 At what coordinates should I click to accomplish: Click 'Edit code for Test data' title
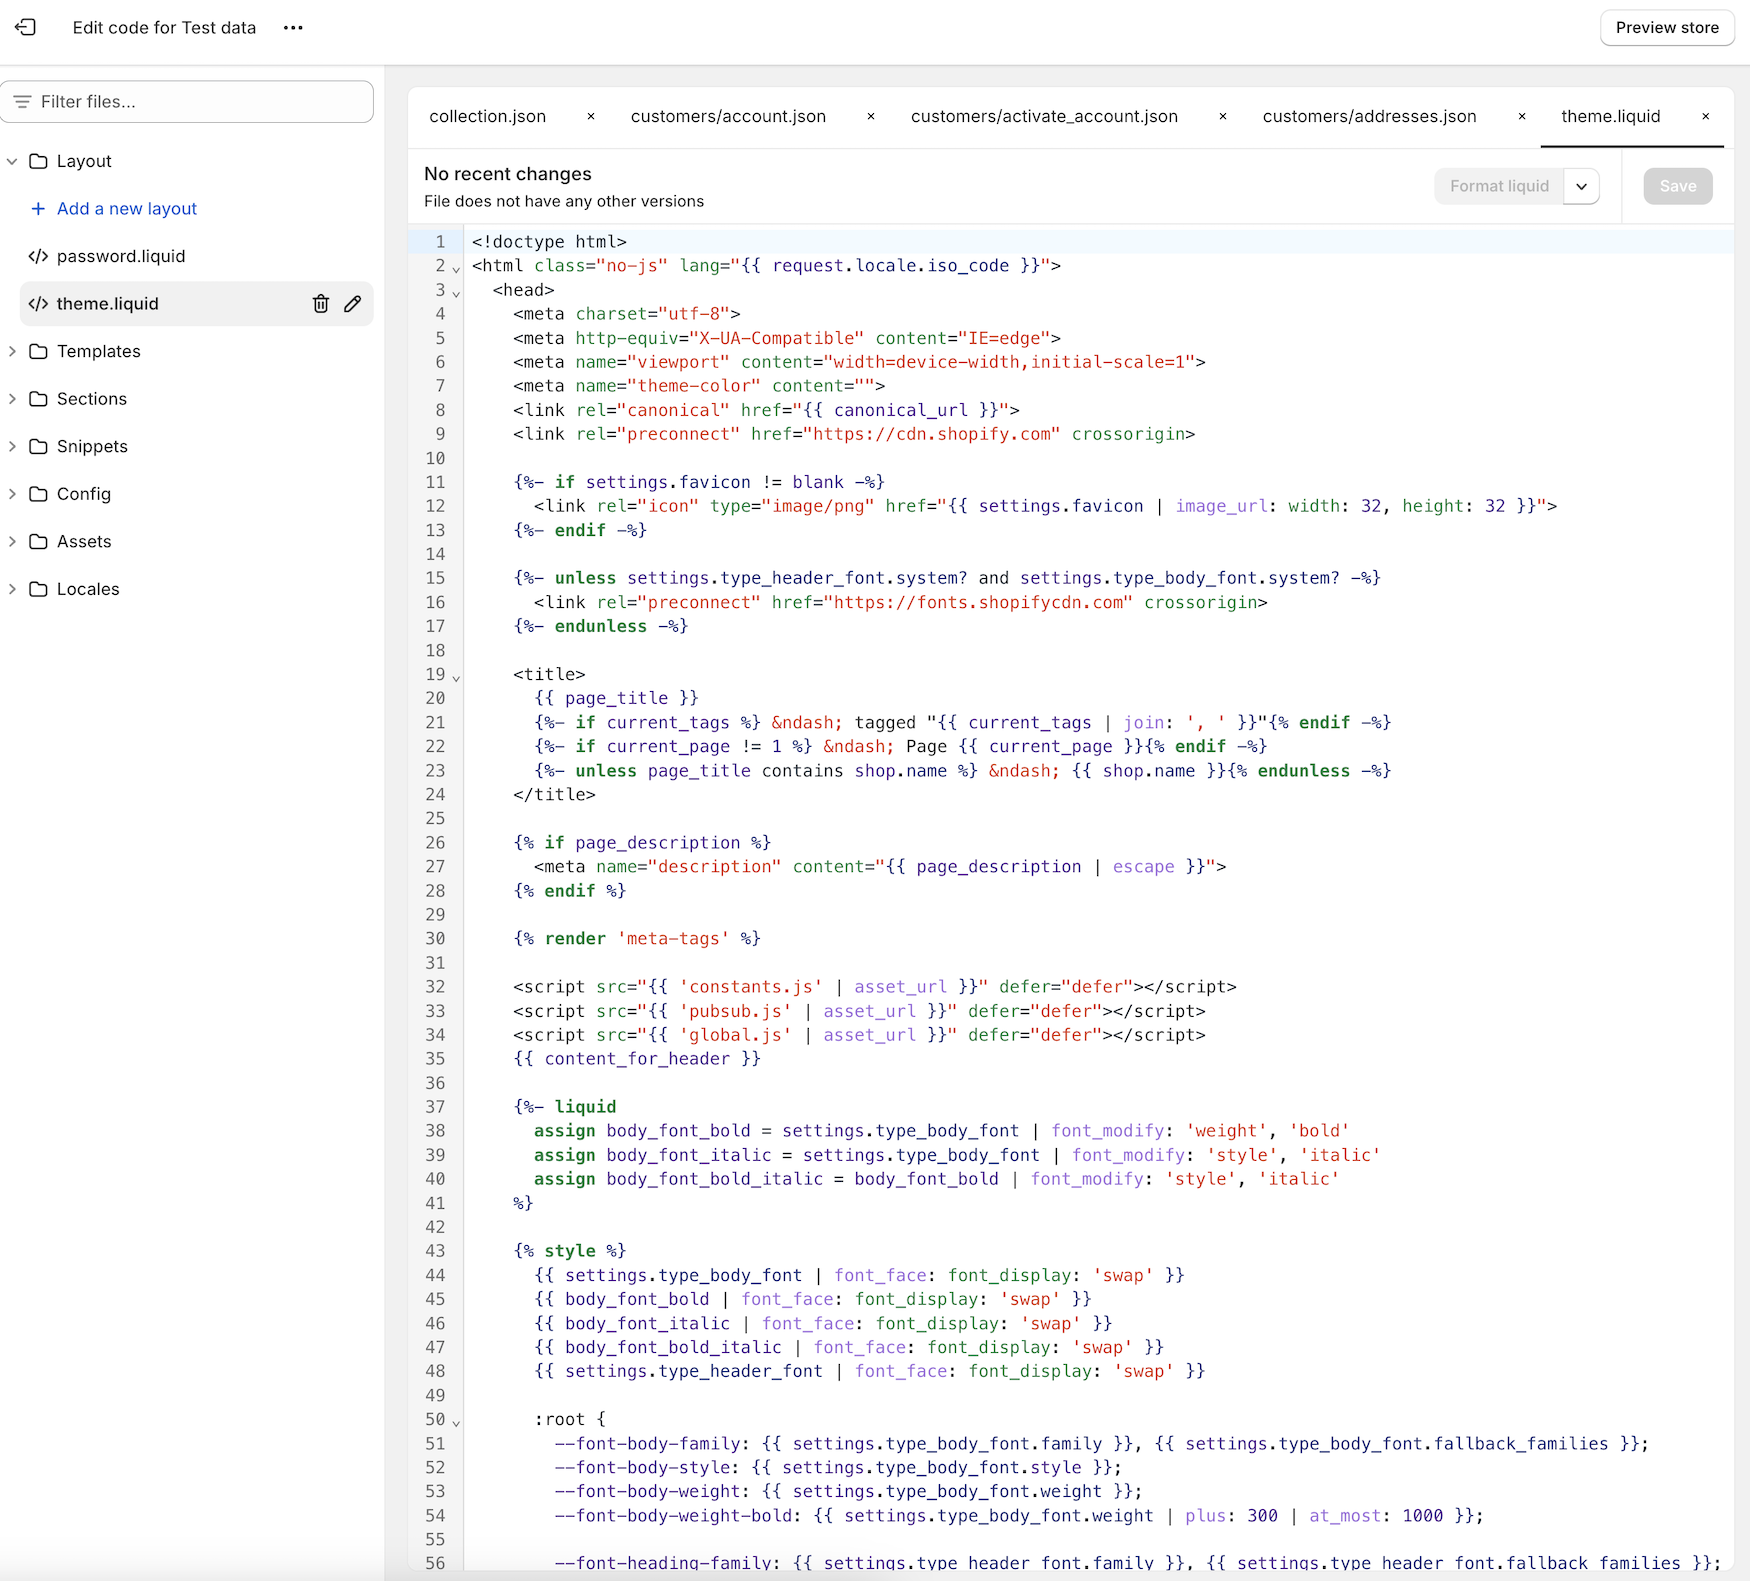[x=164, y=28]
